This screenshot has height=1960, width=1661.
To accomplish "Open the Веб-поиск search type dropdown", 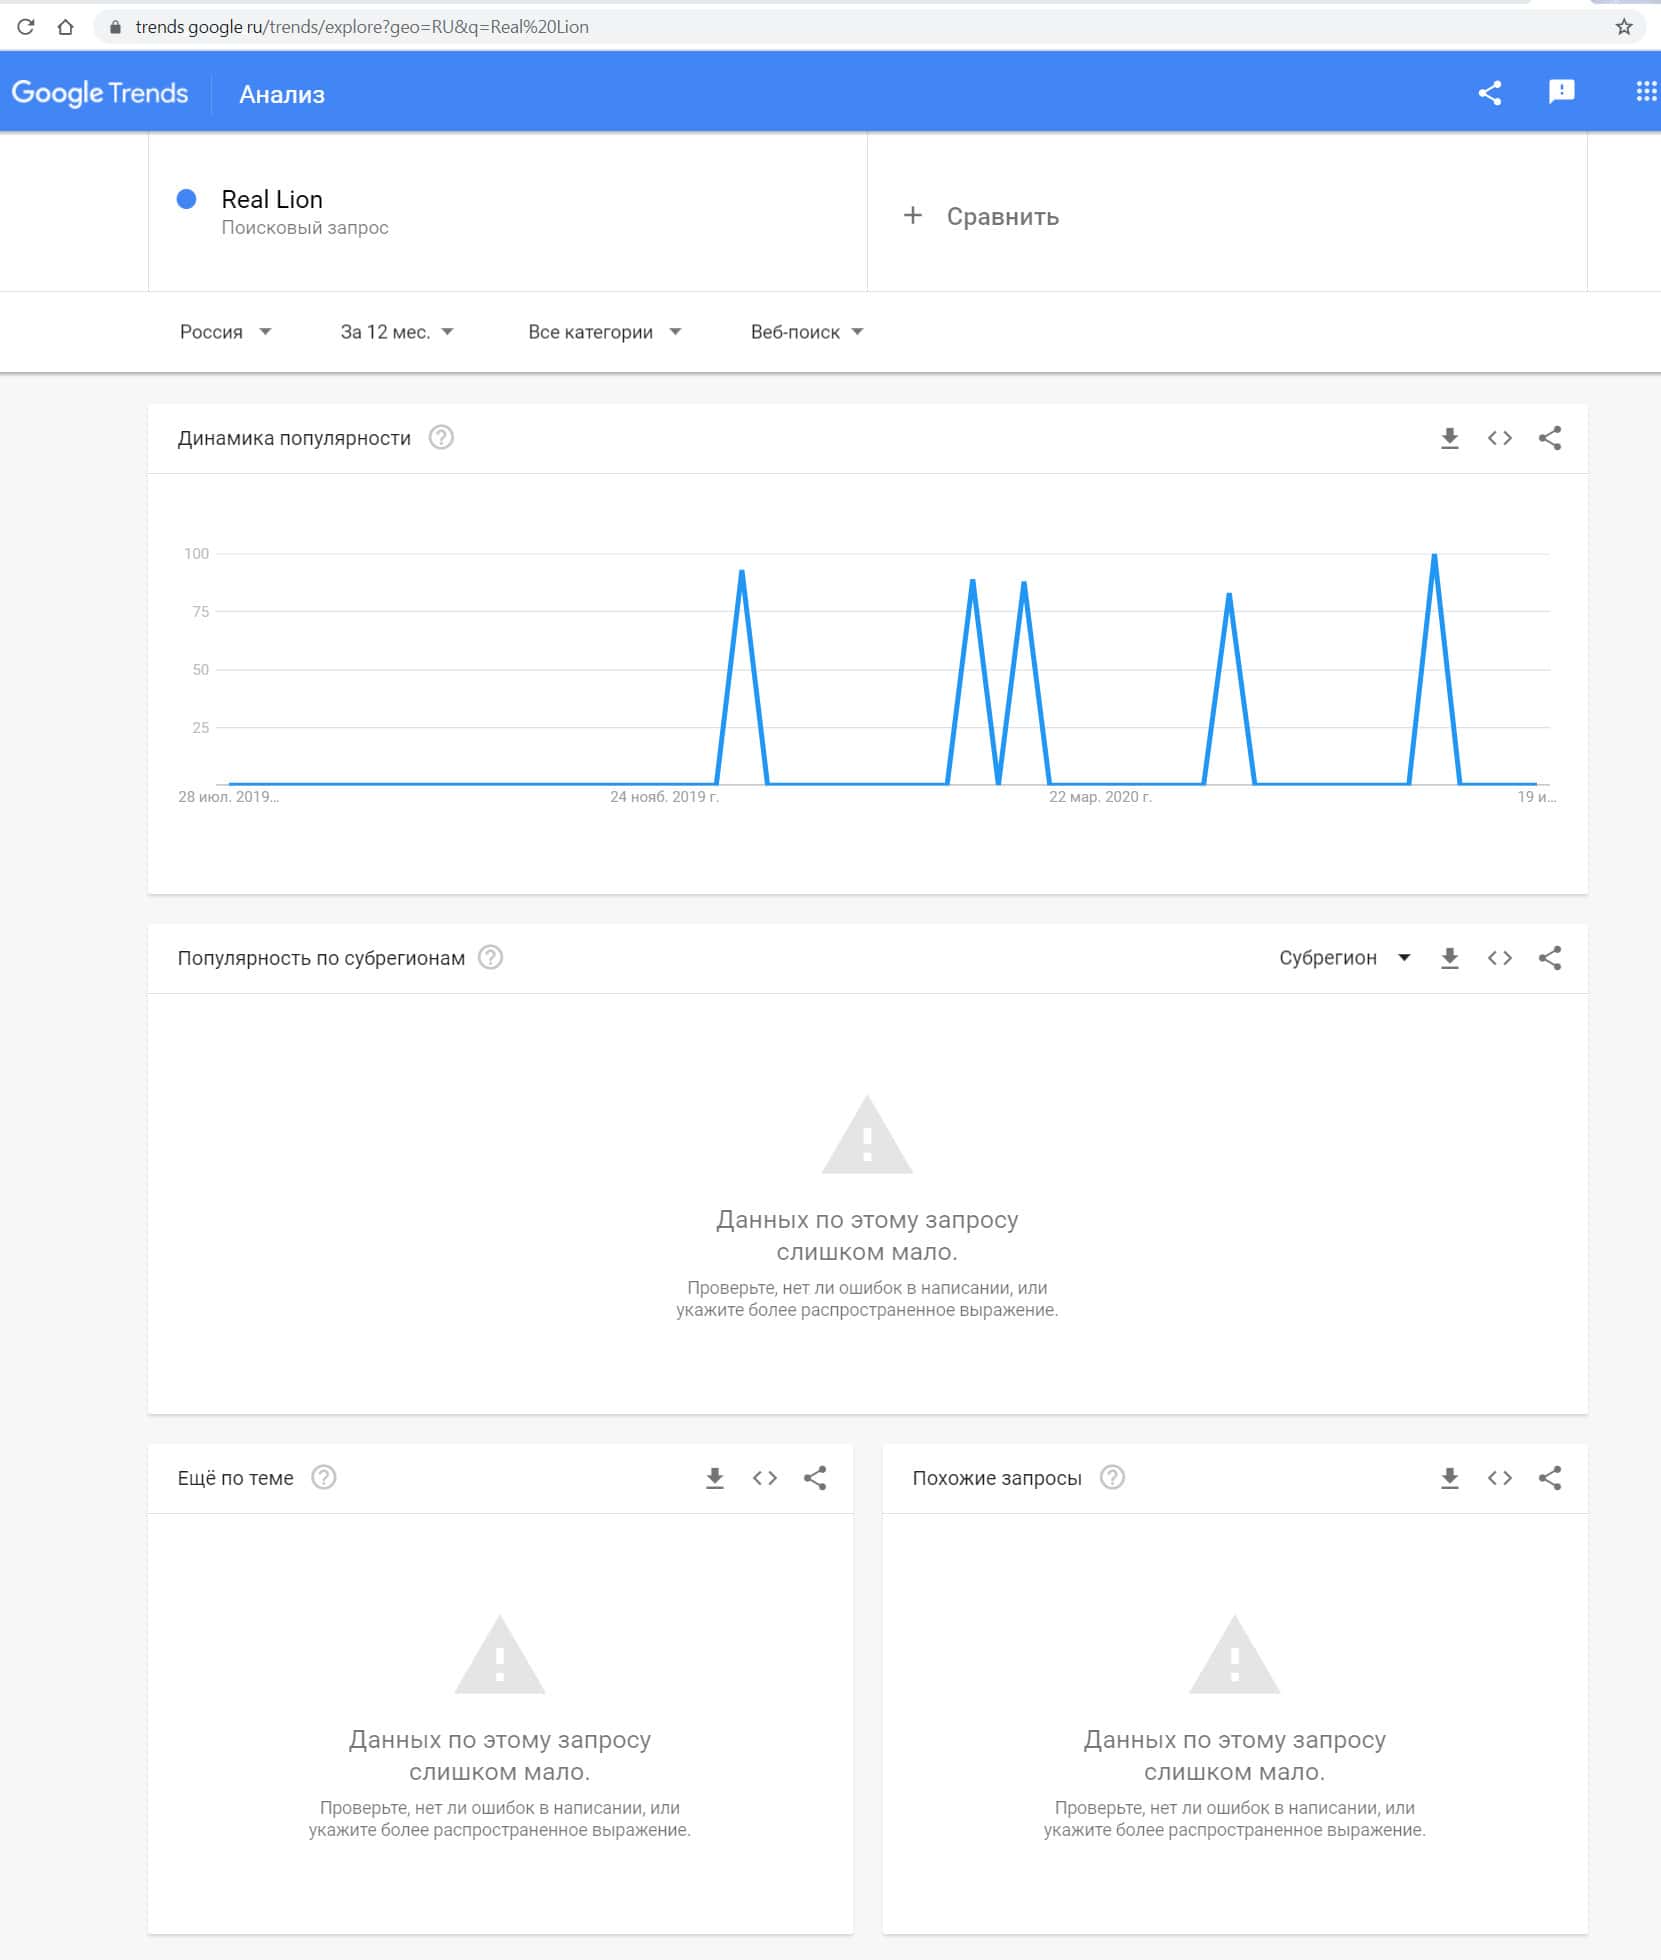I will tap(807, 332).
